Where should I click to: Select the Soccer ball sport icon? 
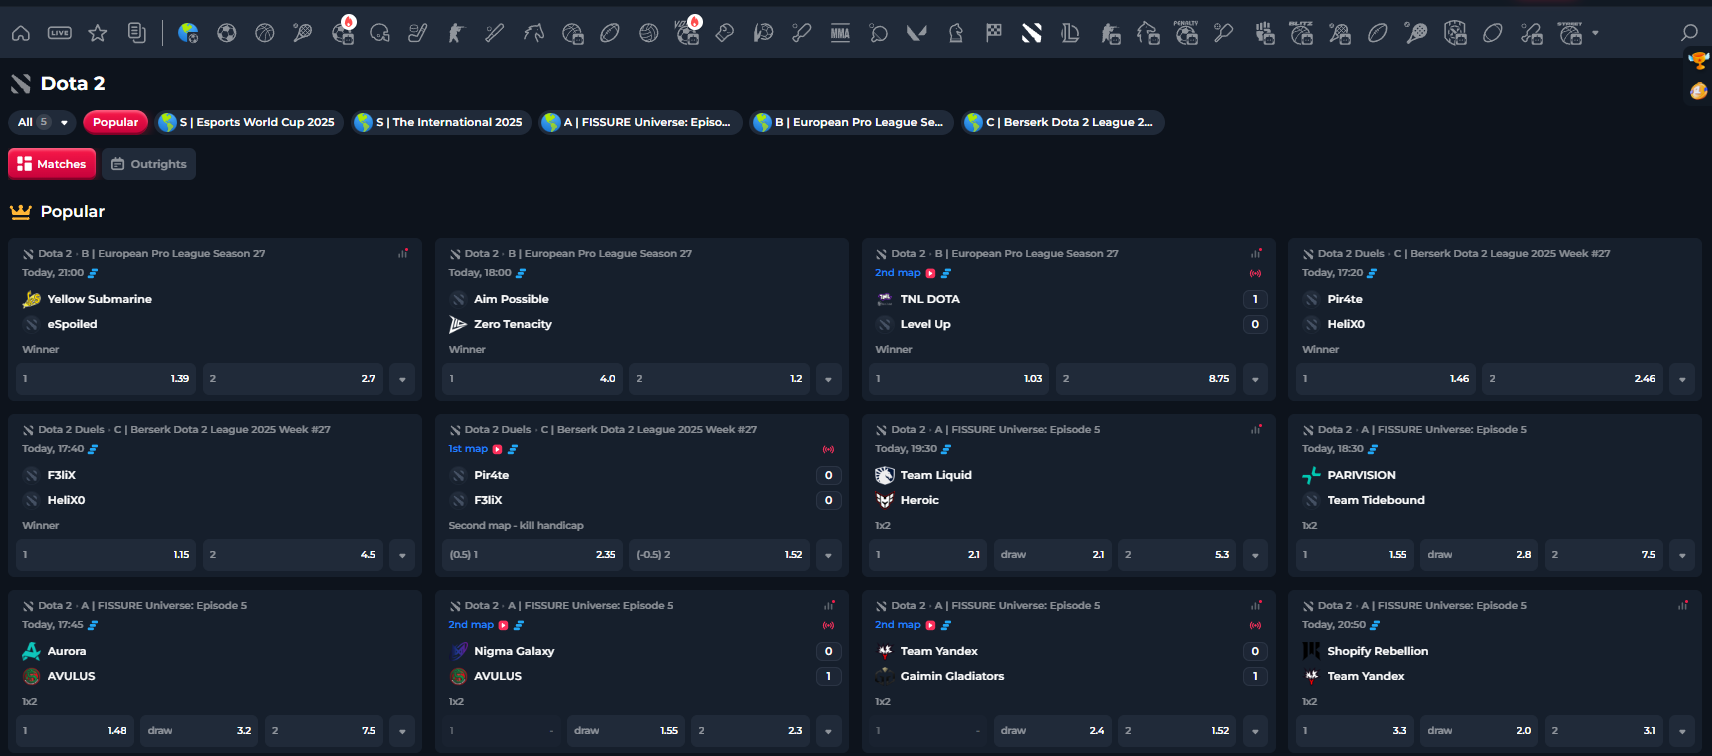(227, 33)
